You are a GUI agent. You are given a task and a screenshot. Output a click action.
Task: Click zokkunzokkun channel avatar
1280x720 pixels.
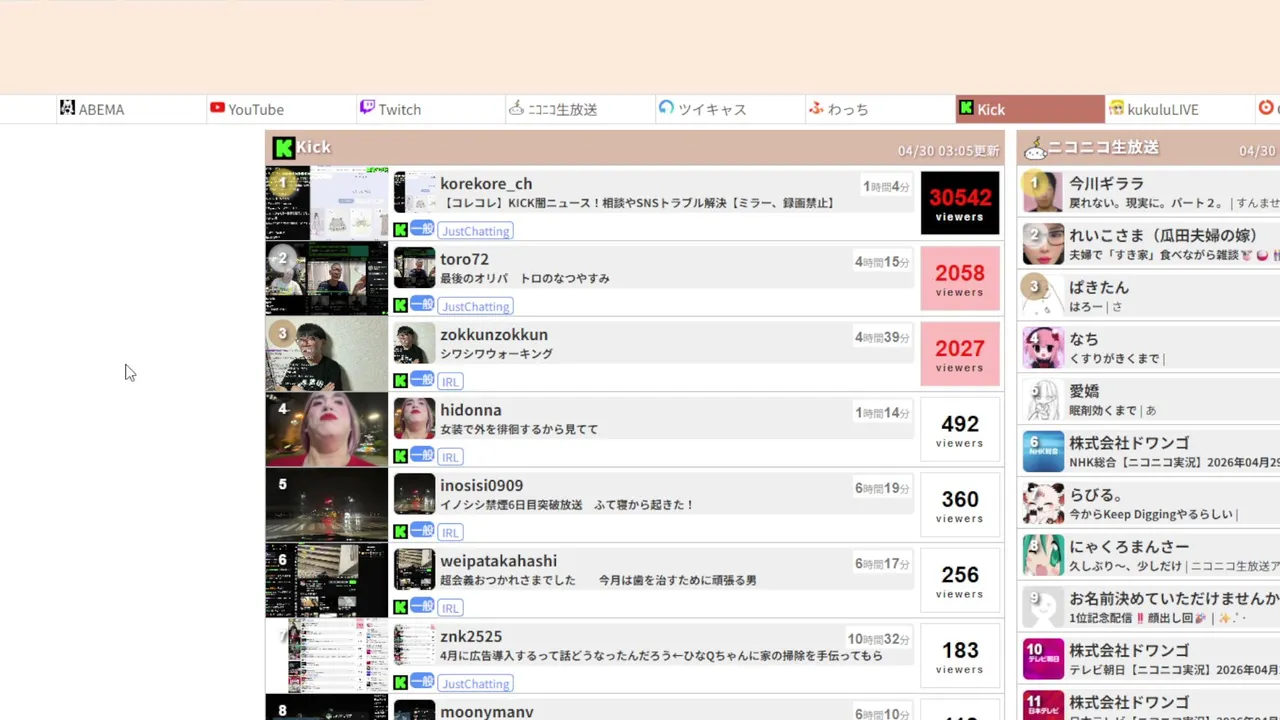tap(414, 343)
